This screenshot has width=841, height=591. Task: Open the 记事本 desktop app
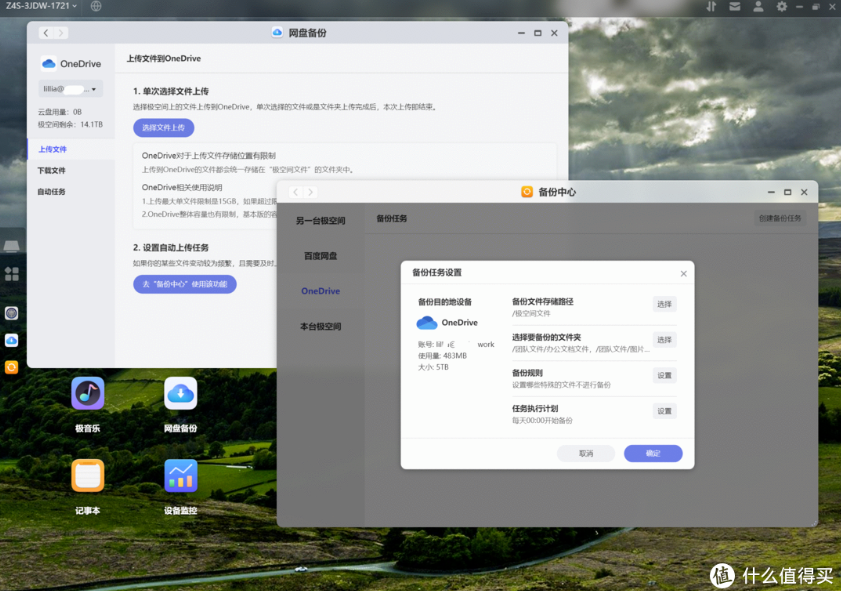point(87,476)
